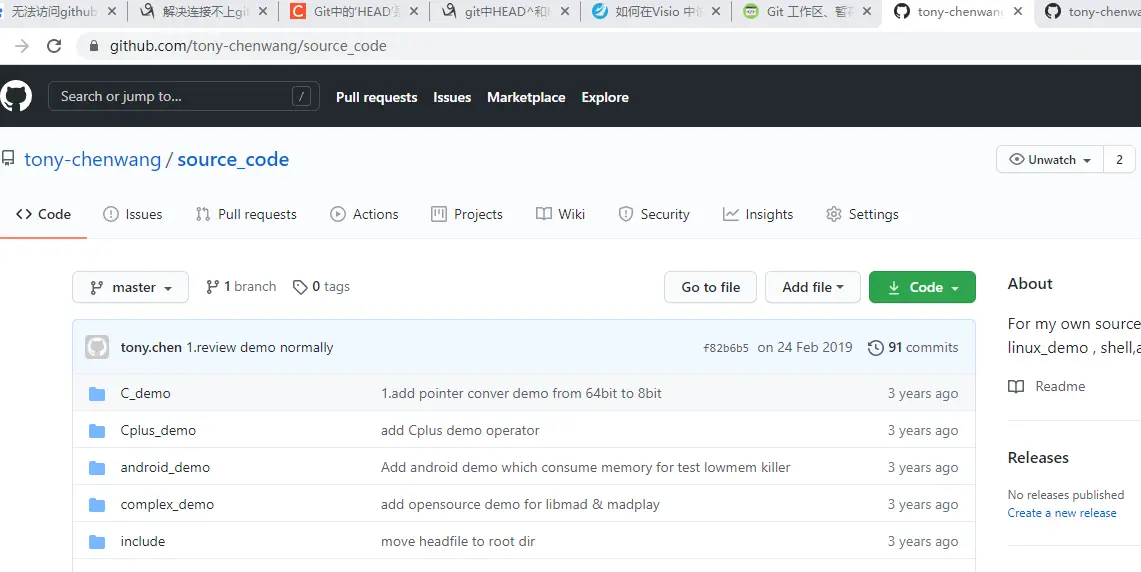
Task: Close the Git中的HEAD browser tab
Action: point(413,12)
